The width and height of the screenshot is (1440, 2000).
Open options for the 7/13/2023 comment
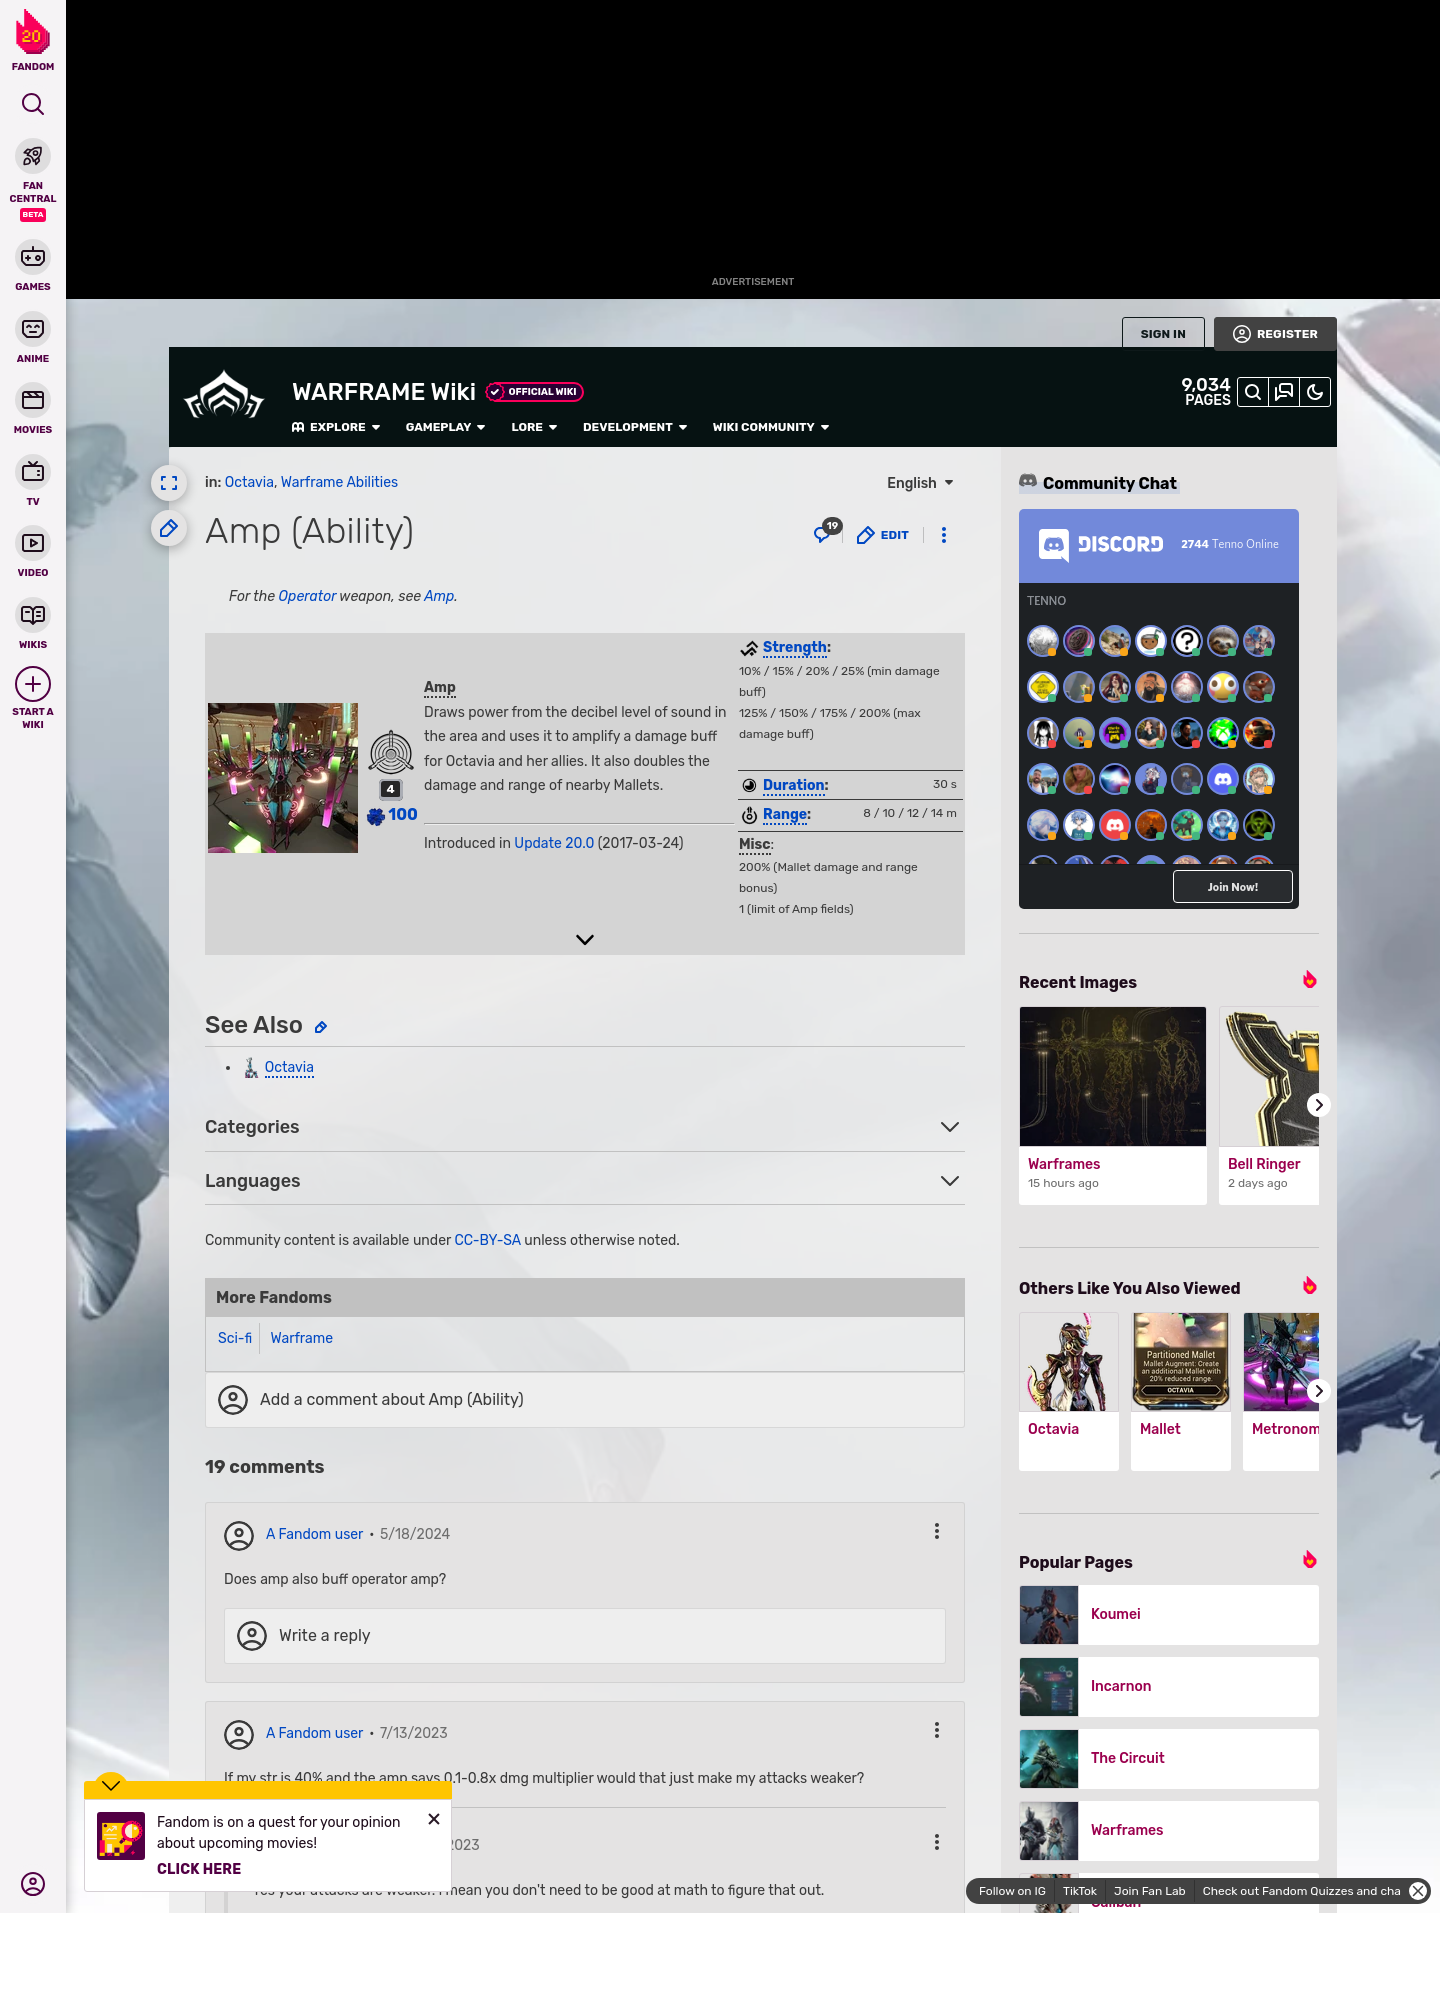point(937,1730)
